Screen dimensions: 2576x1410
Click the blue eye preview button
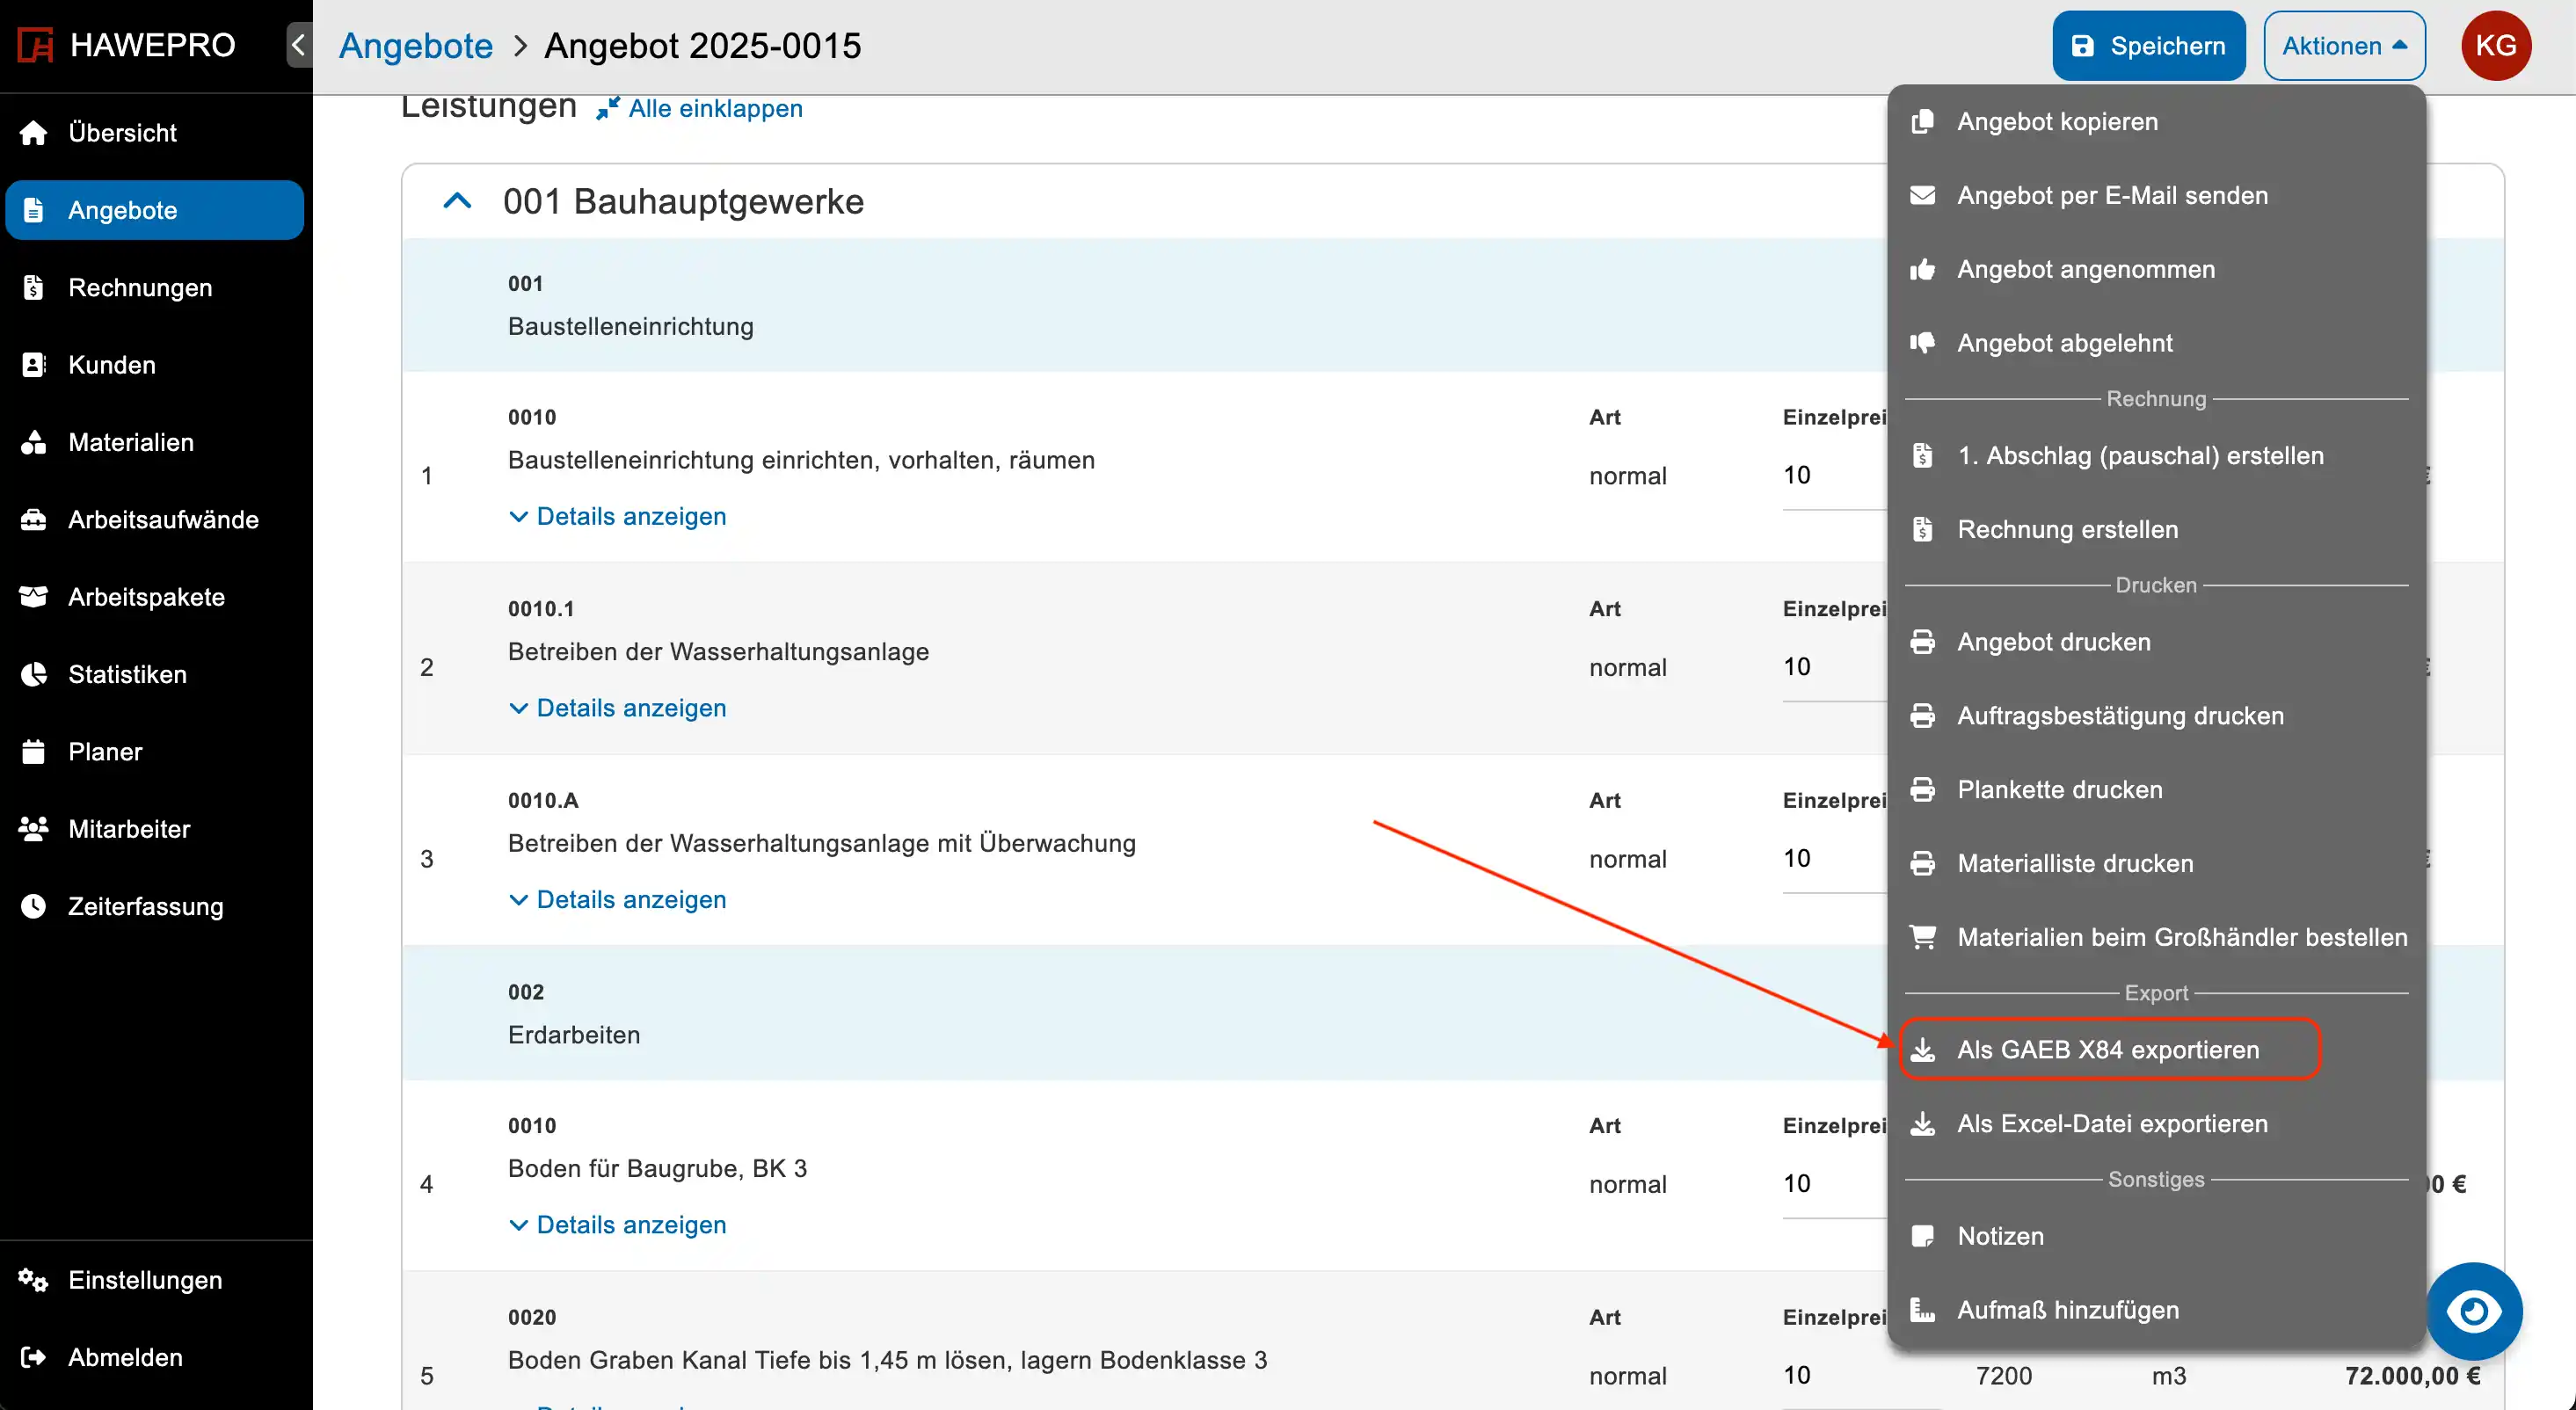tap(2474, 1311)
